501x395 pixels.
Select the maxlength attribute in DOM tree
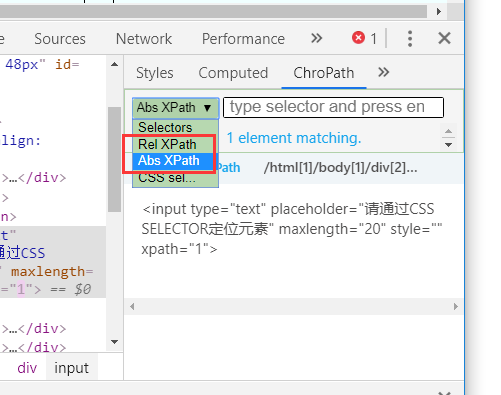tap(48, 272)
